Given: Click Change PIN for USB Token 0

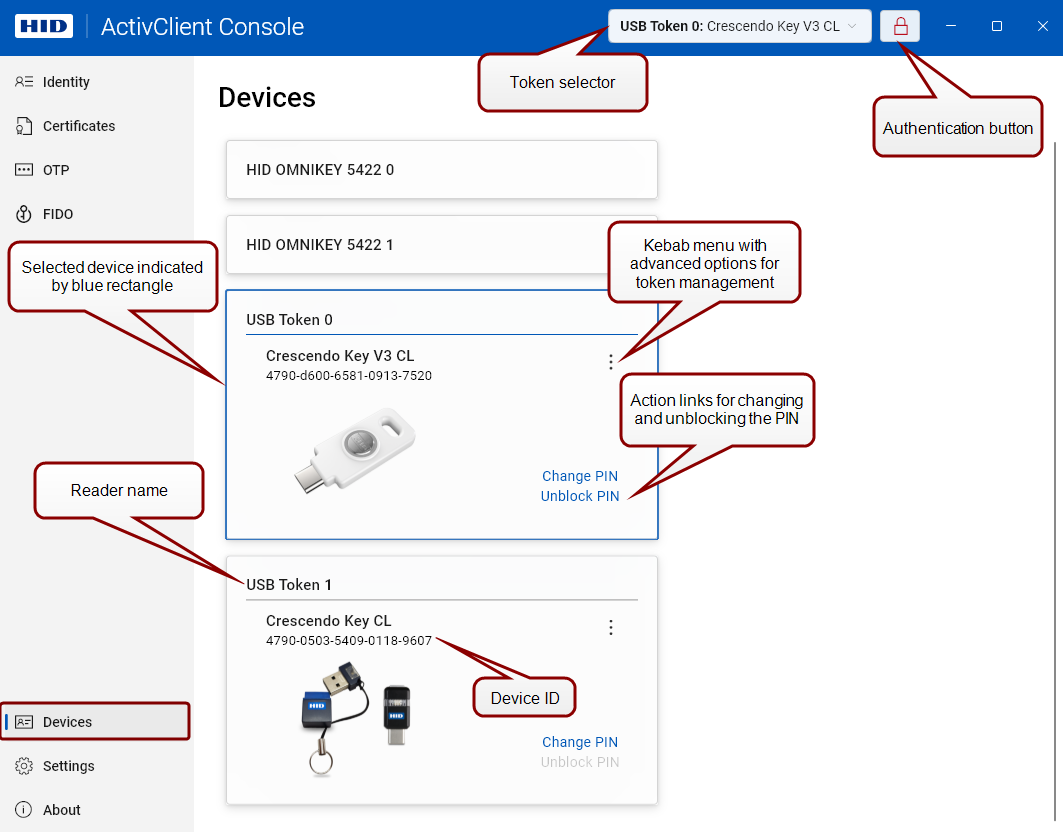Looking at the screenshot, I should point(580,476).
